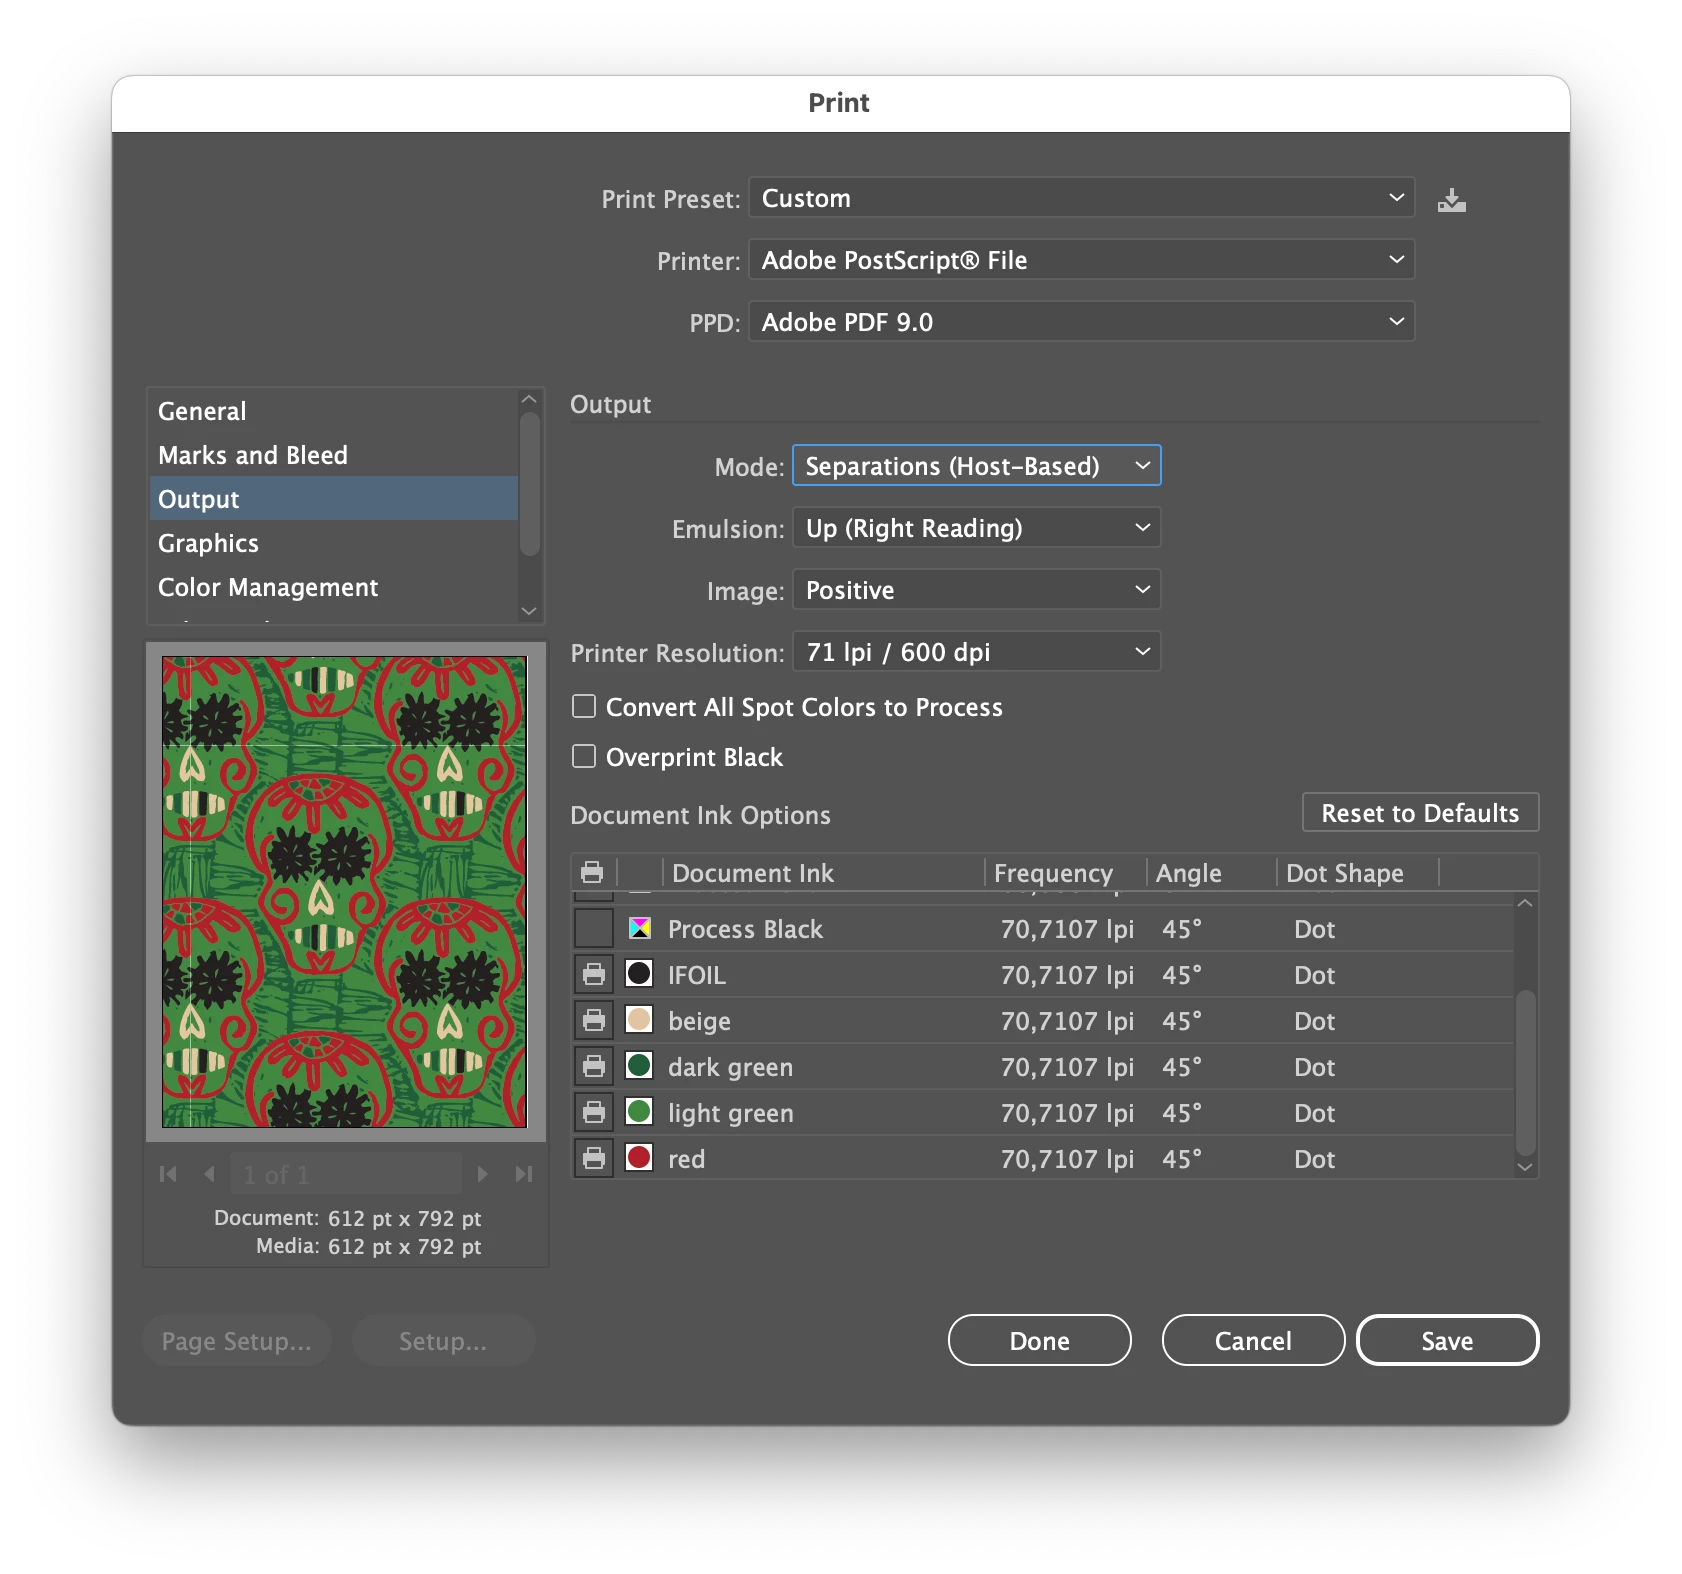The height and width of the screenshot is (1574, 1682).
Task: Open the Print Preset dropdown
Action: (1081, 198)
